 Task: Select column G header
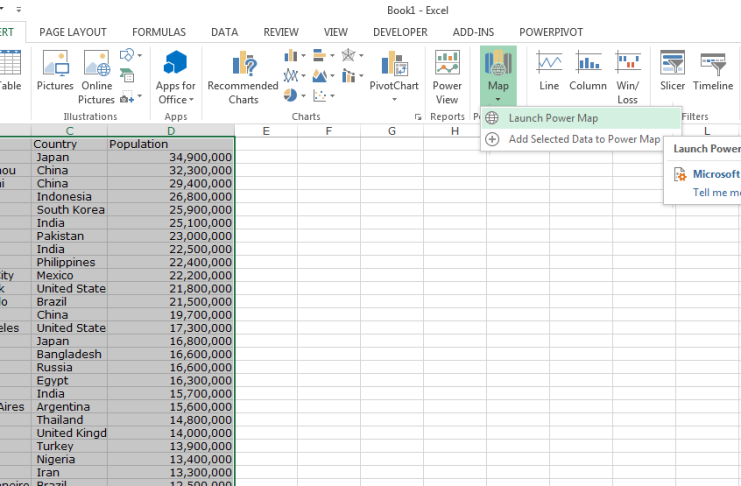pos(392,131)
